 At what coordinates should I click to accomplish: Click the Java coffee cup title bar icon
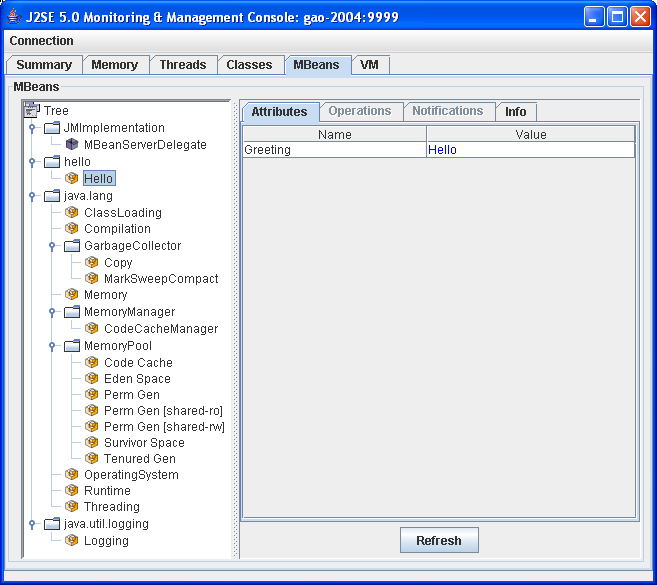coord(14,17)
